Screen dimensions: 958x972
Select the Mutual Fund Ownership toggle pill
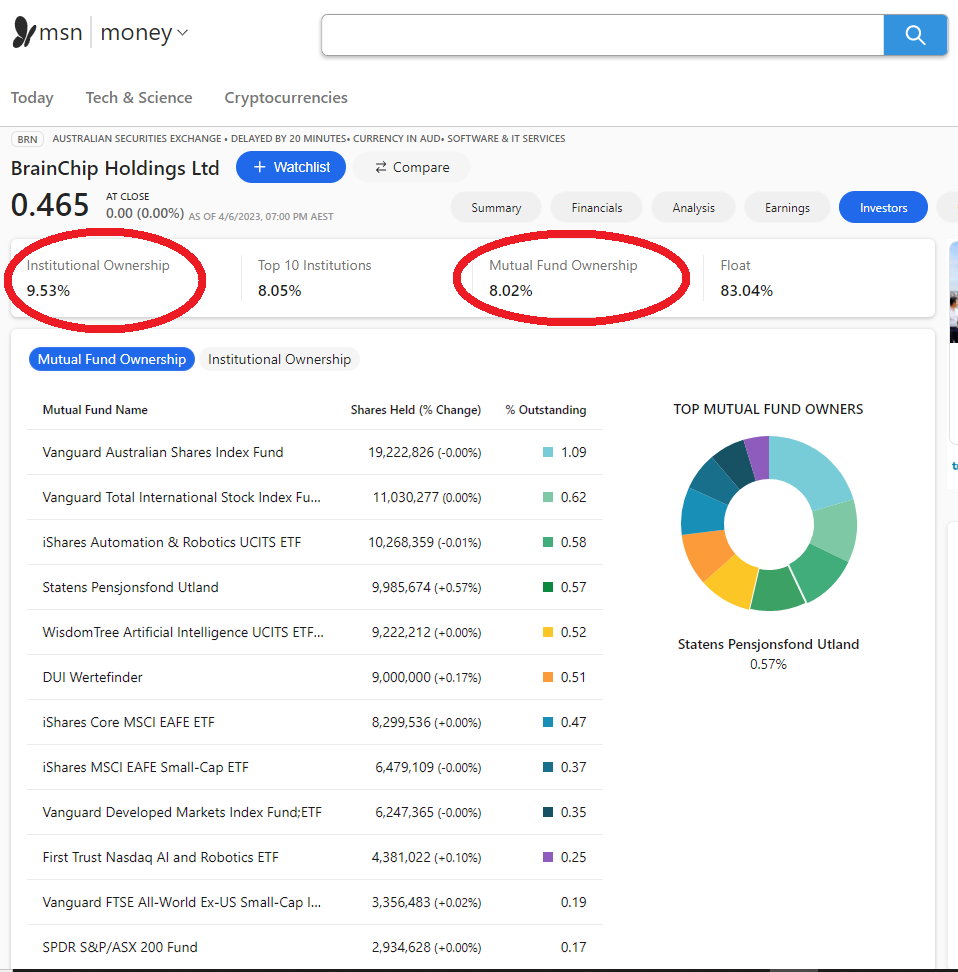[112, 359]
